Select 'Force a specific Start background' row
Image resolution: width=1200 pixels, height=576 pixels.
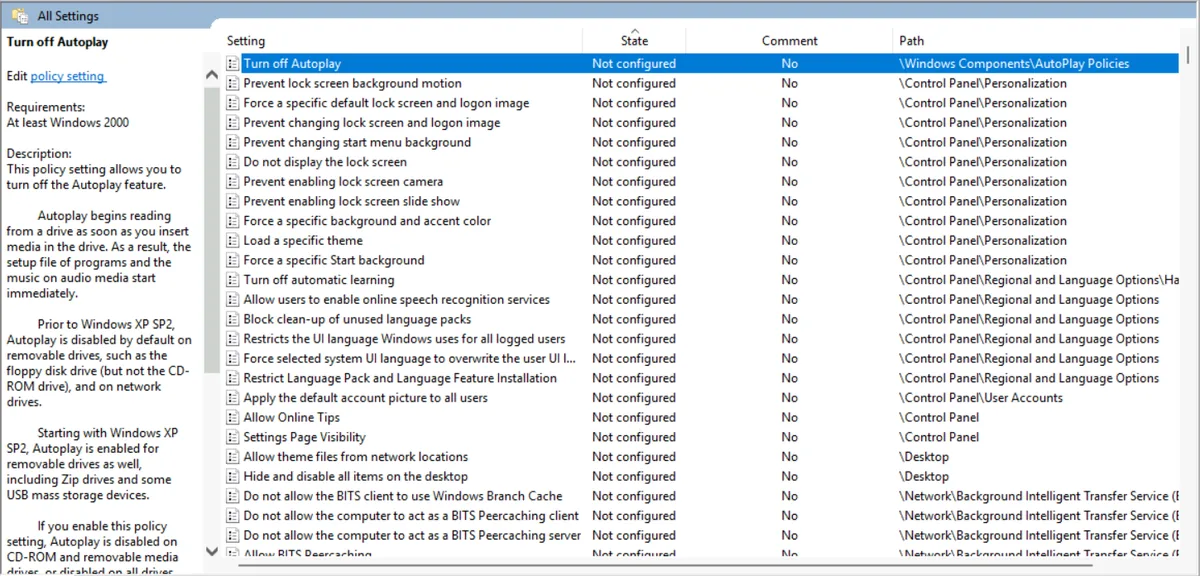[702, 260]
